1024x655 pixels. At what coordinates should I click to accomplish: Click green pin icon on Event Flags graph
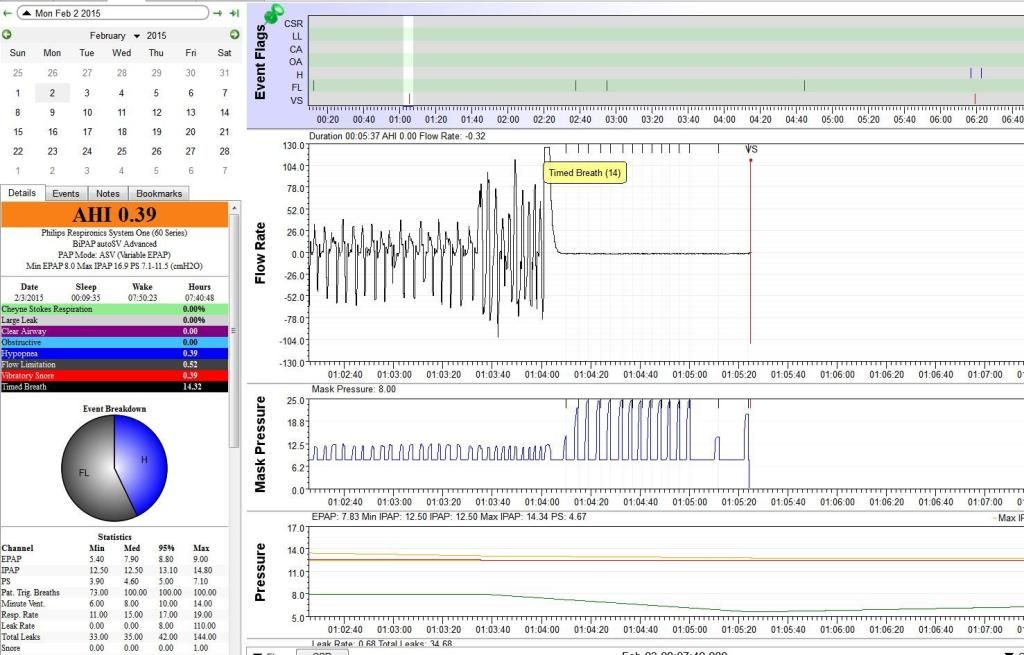coord(271,14)
